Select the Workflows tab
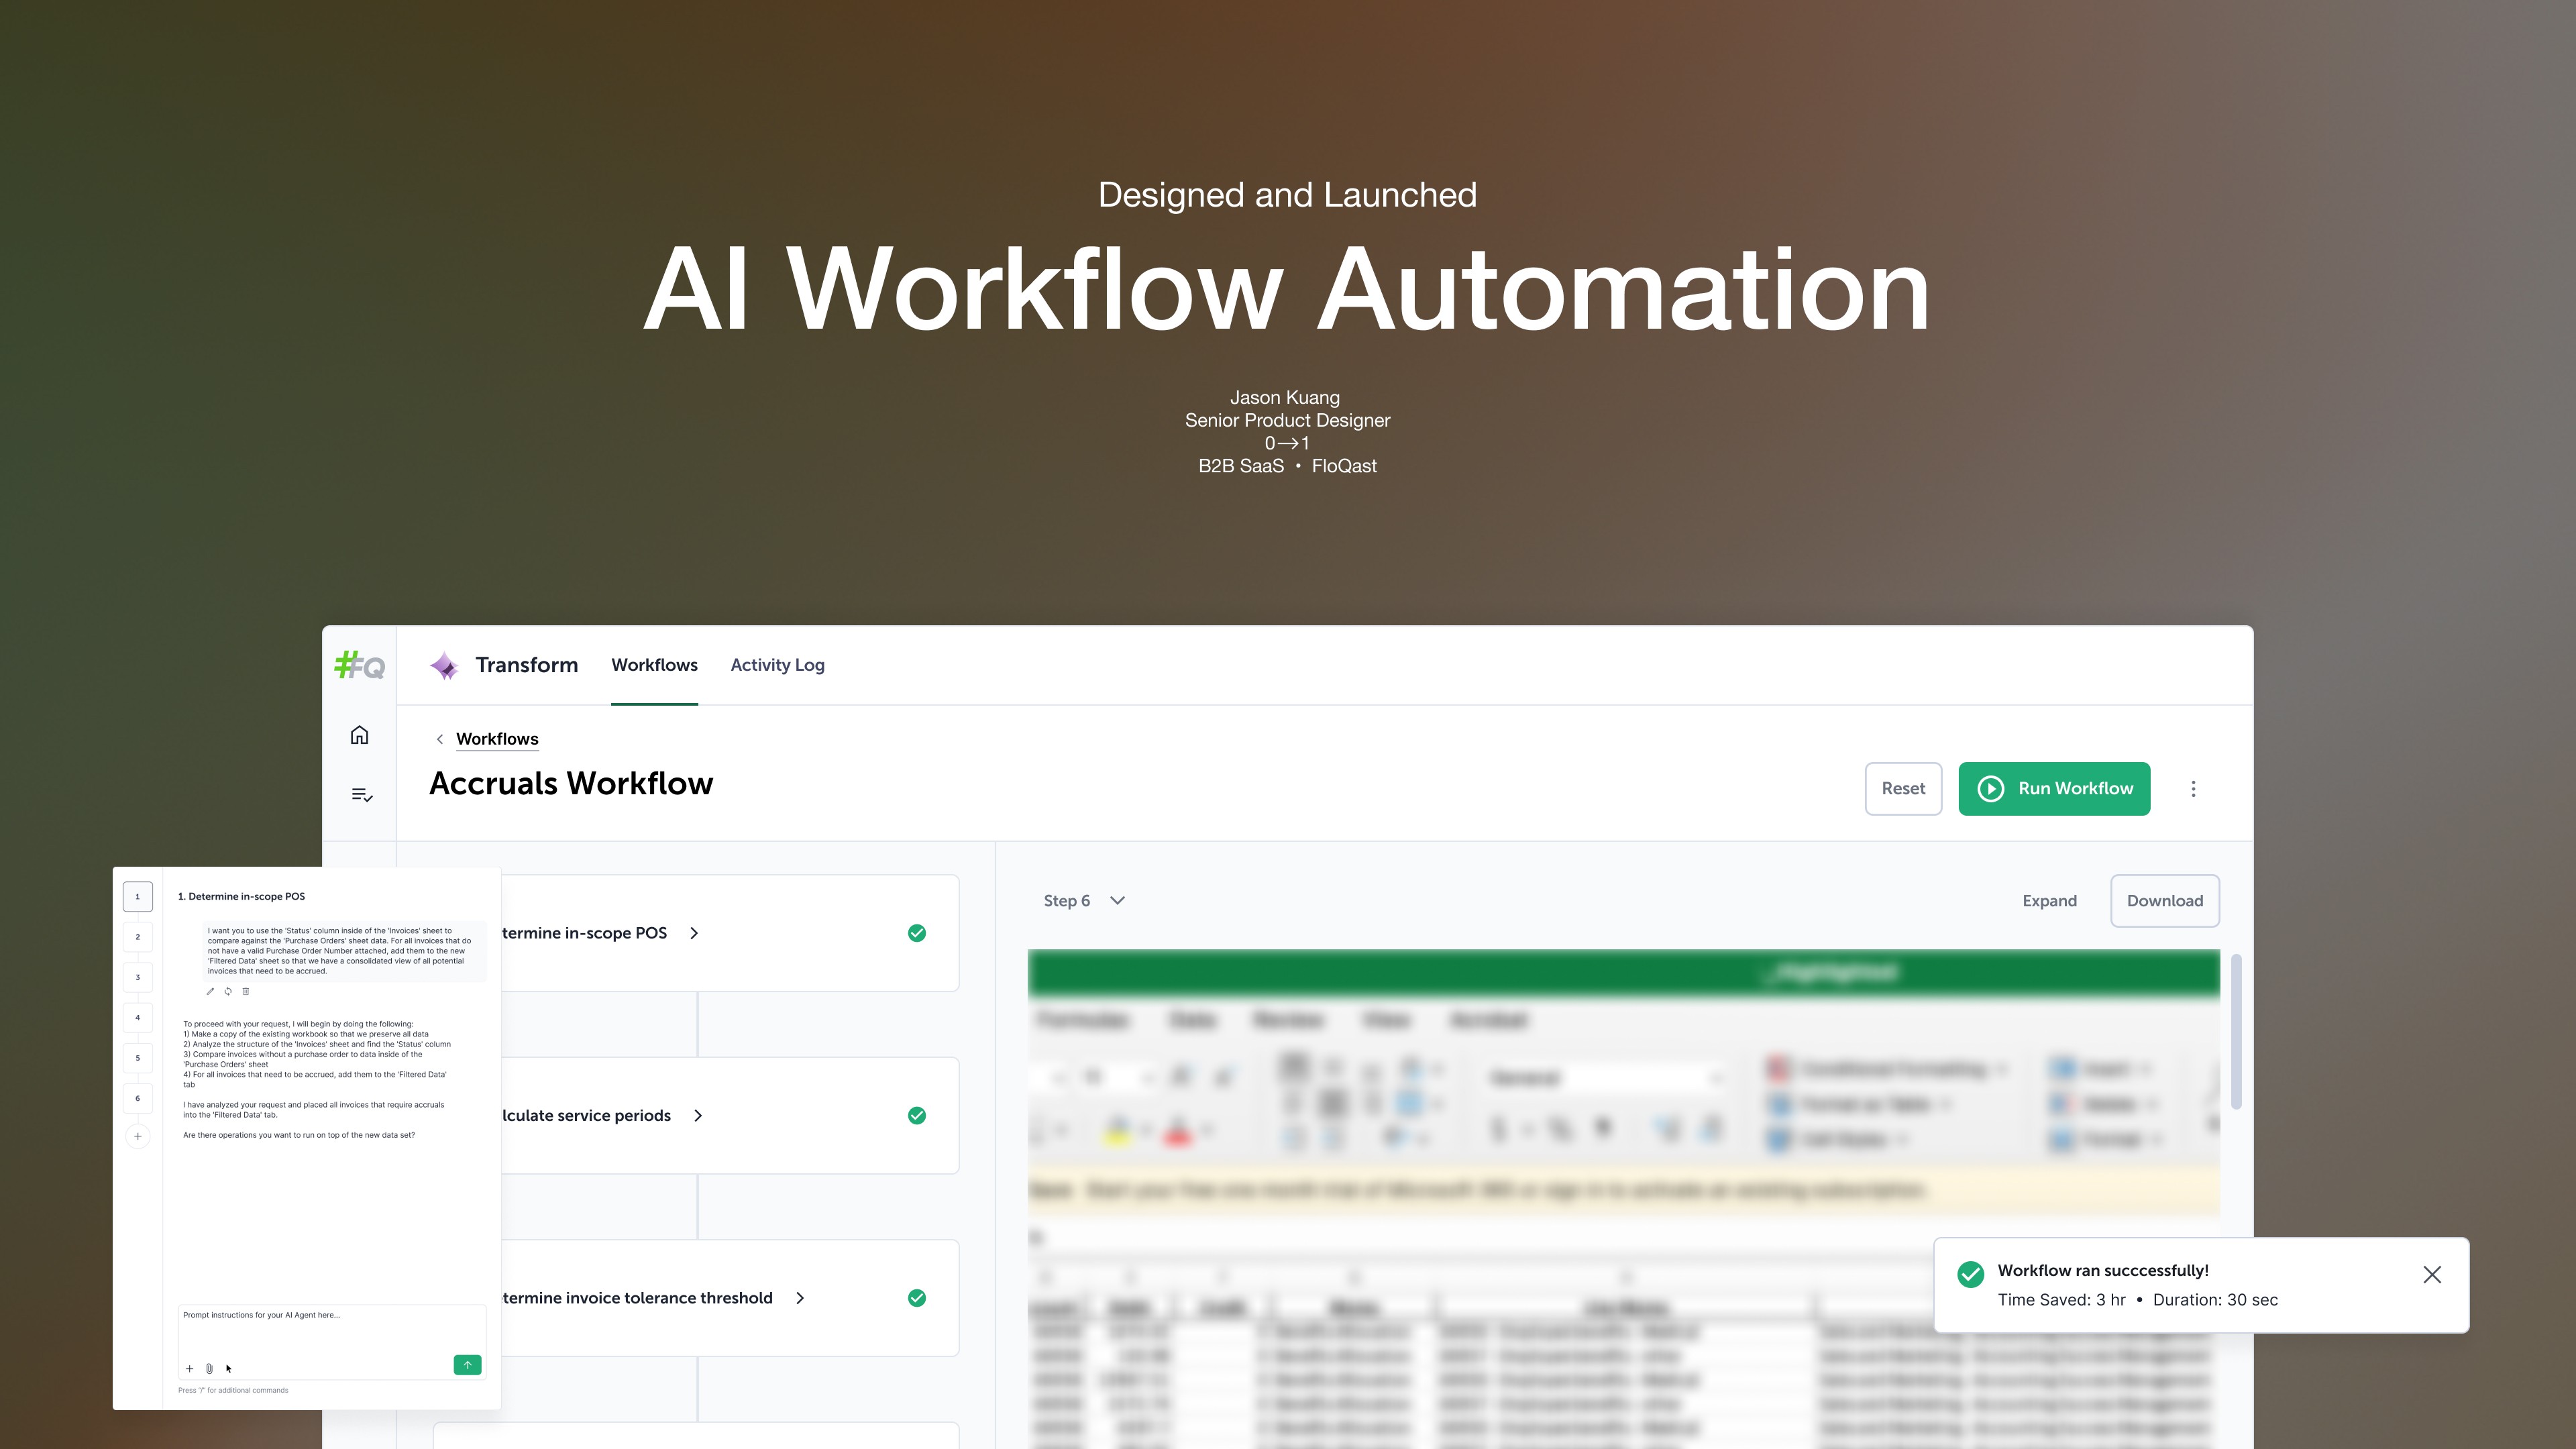2576x1449 pixels. coord(654,665)
